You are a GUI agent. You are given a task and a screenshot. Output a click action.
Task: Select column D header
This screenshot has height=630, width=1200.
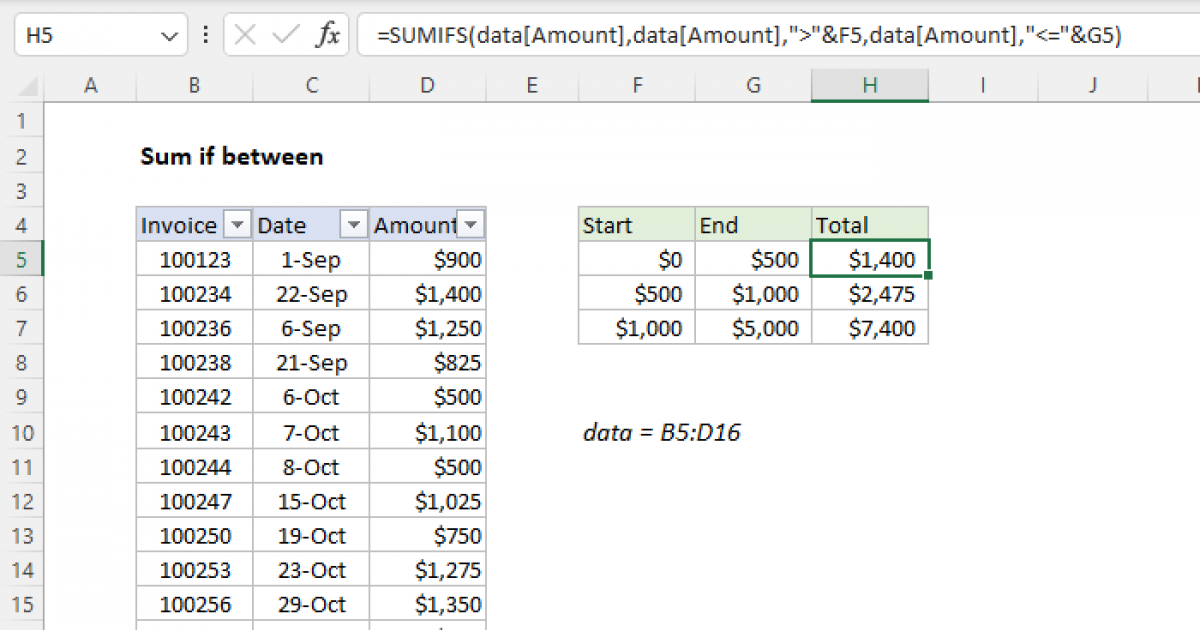point(427,85)
